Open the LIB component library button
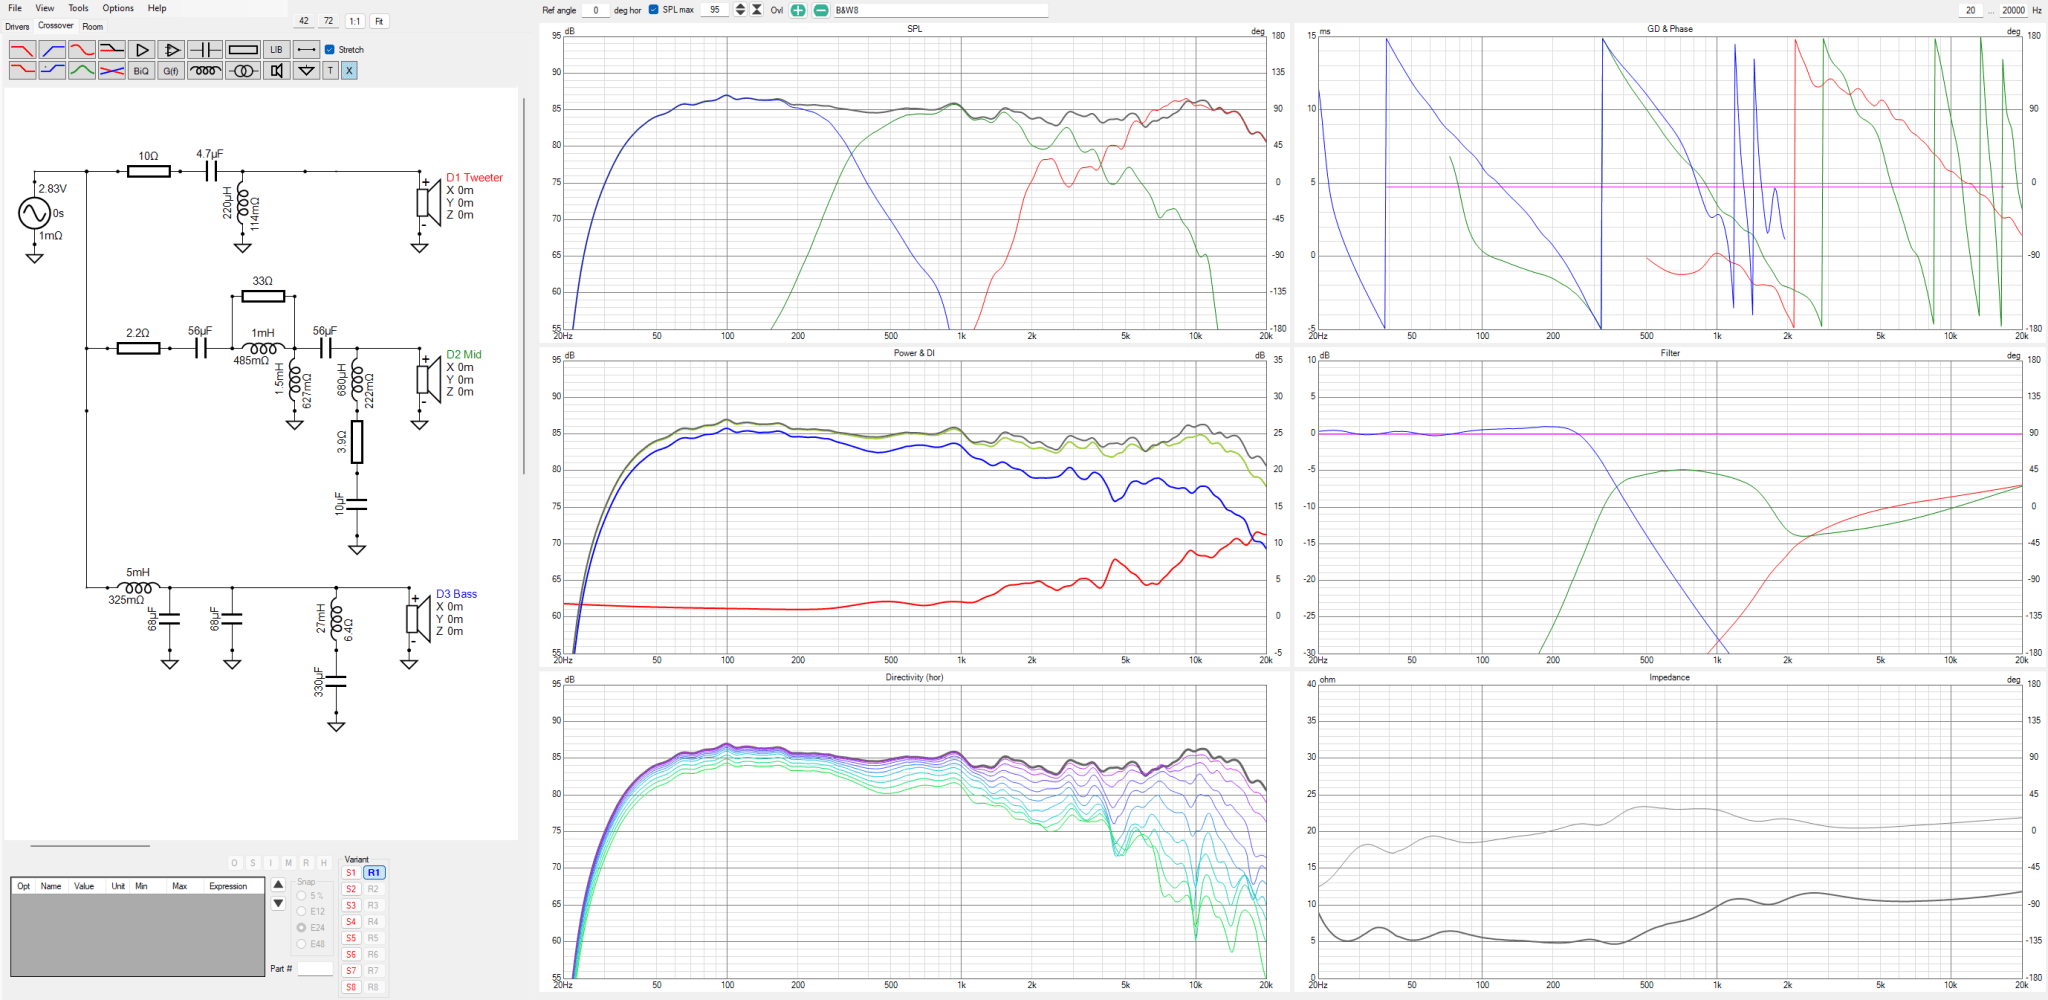Viewport: 2048px width, 1000px height. point(277,49)
